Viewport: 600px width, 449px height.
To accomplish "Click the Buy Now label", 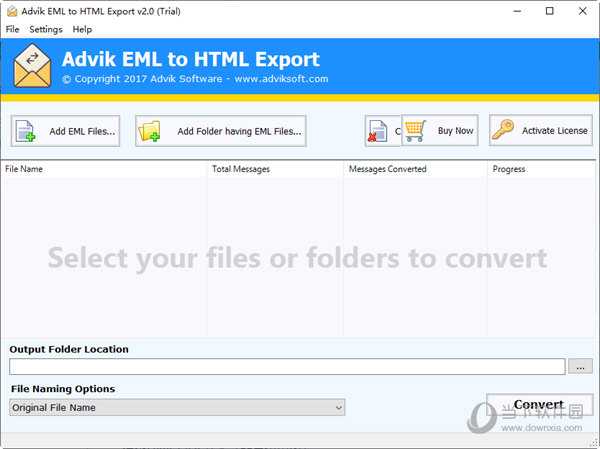I will click(x=455, y=131).
